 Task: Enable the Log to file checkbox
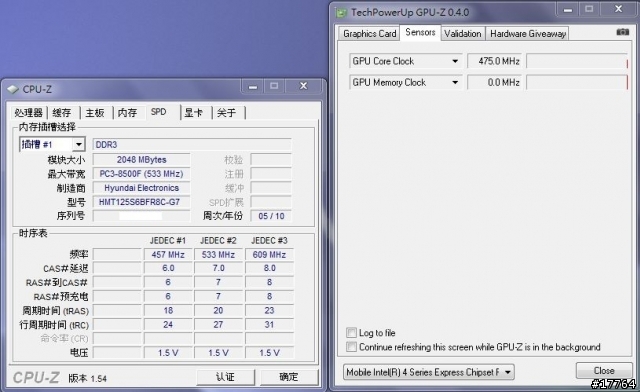pos(351,333)
